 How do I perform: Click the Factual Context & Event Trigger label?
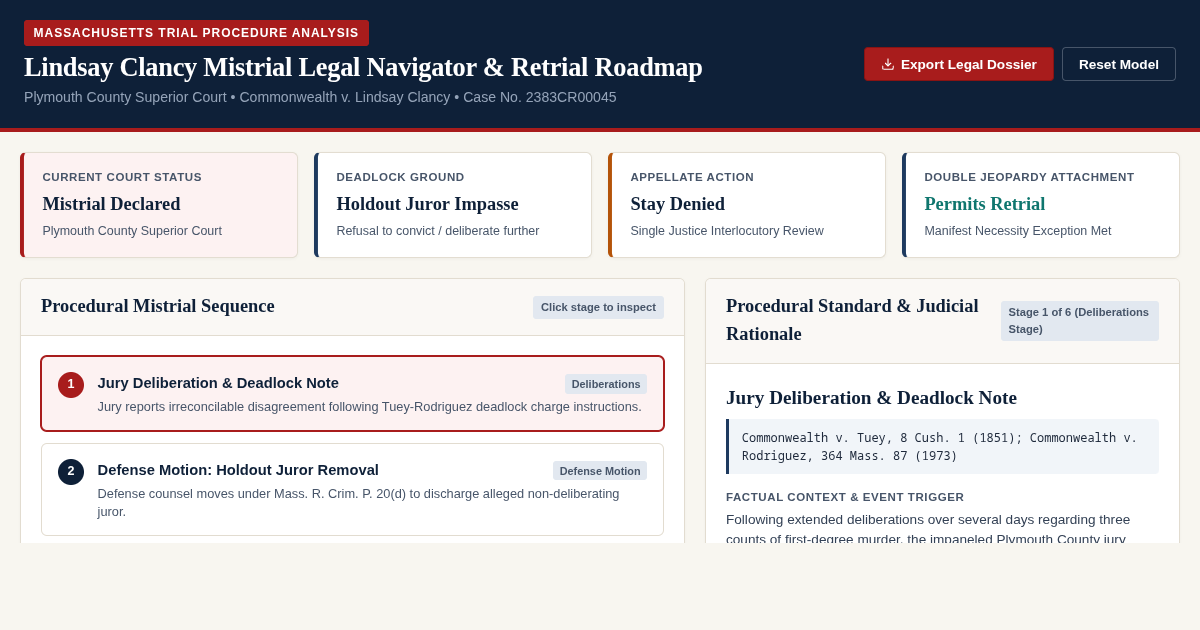tap(845, 497)
